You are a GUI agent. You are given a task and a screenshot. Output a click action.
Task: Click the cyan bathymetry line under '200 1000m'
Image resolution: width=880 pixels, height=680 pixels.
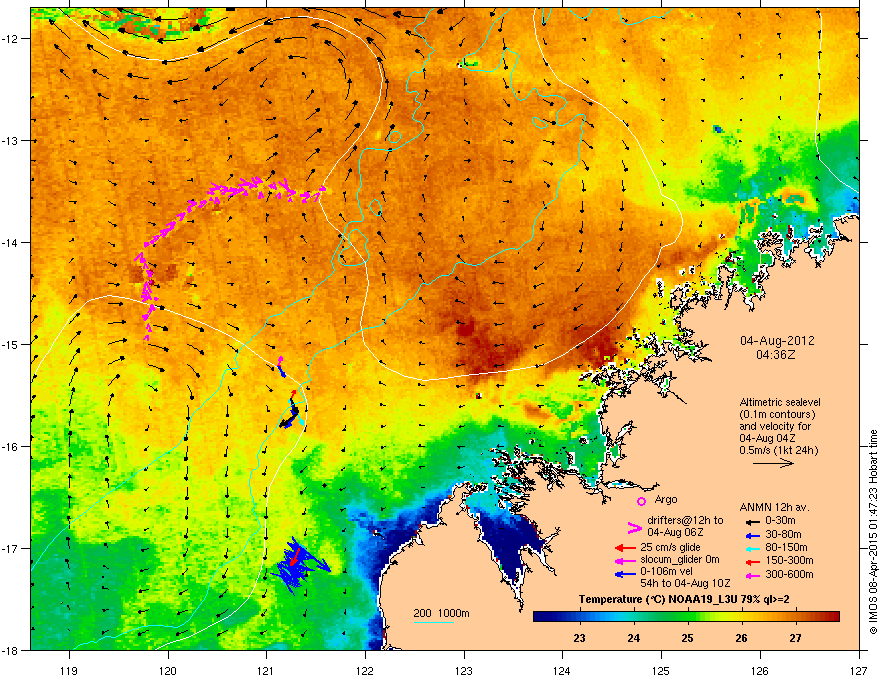tap(434, 622)
